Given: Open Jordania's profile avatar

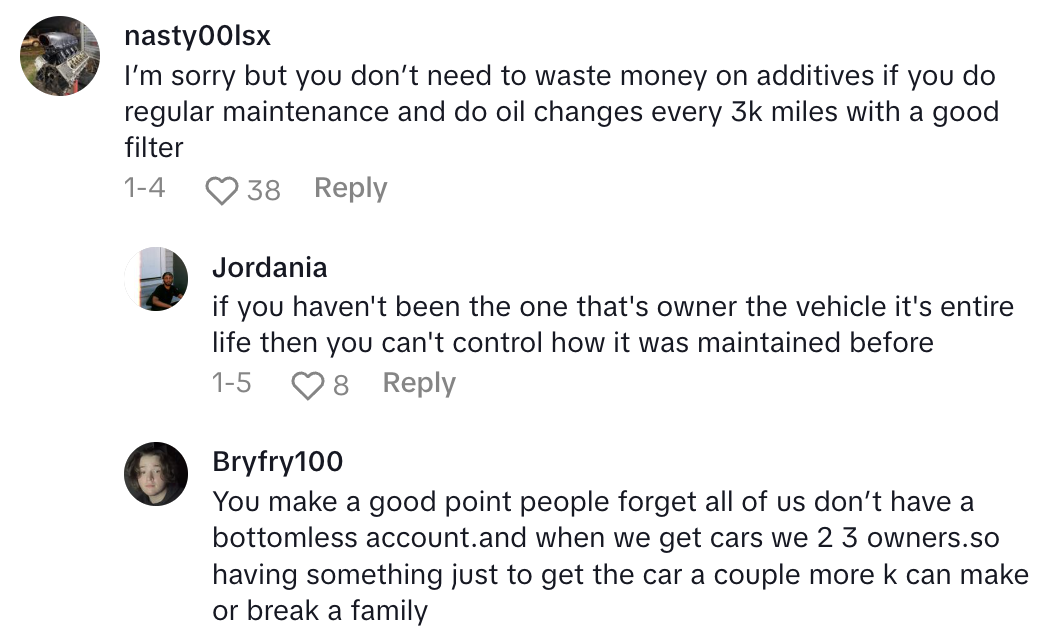Looking at the screenshot, I should [x=156, y=279].
